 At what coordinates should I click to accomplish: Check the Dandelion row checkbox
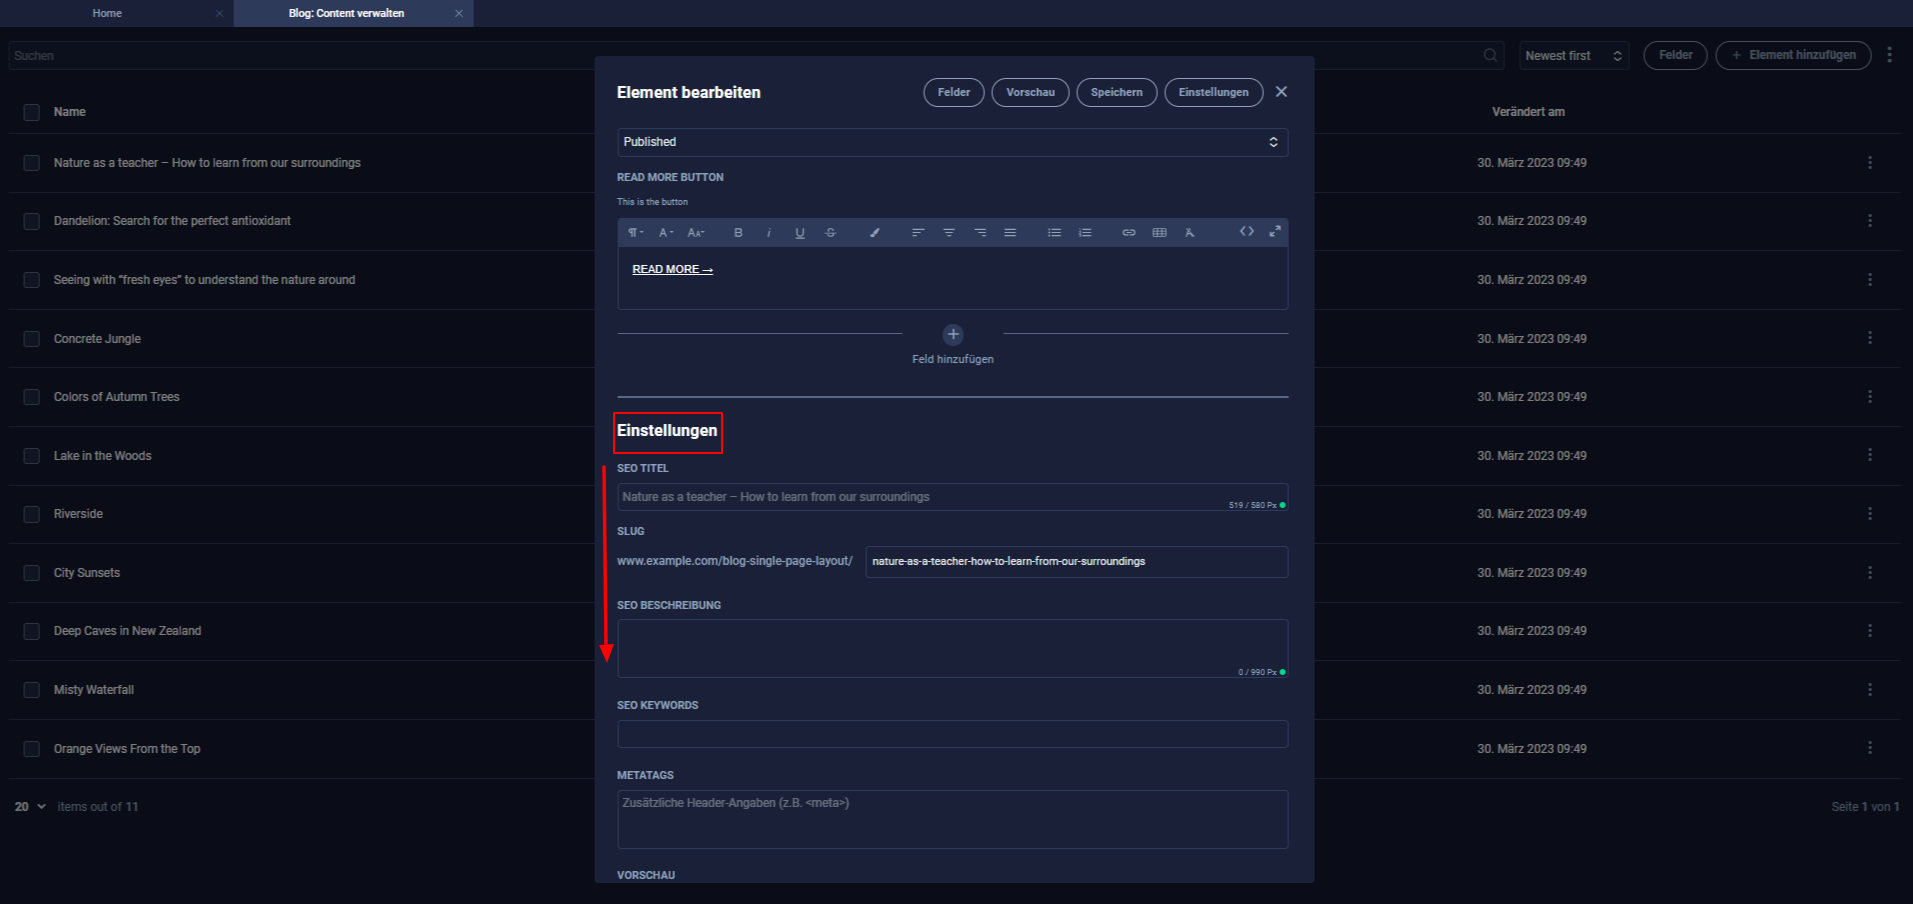coord(32,221)
